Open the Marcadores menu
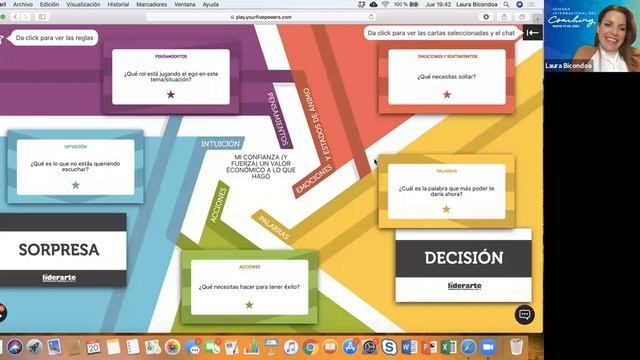Viewport: 640px width, 360px height. pos(151,4)
